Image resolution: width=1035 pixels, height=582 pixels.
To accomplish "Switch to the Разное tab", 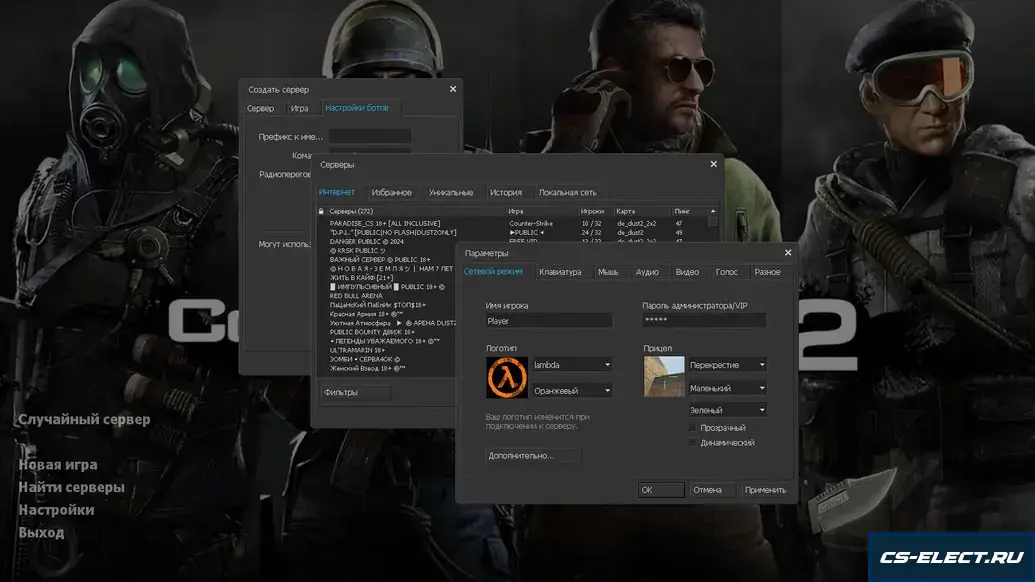I will tap(767, 272).
